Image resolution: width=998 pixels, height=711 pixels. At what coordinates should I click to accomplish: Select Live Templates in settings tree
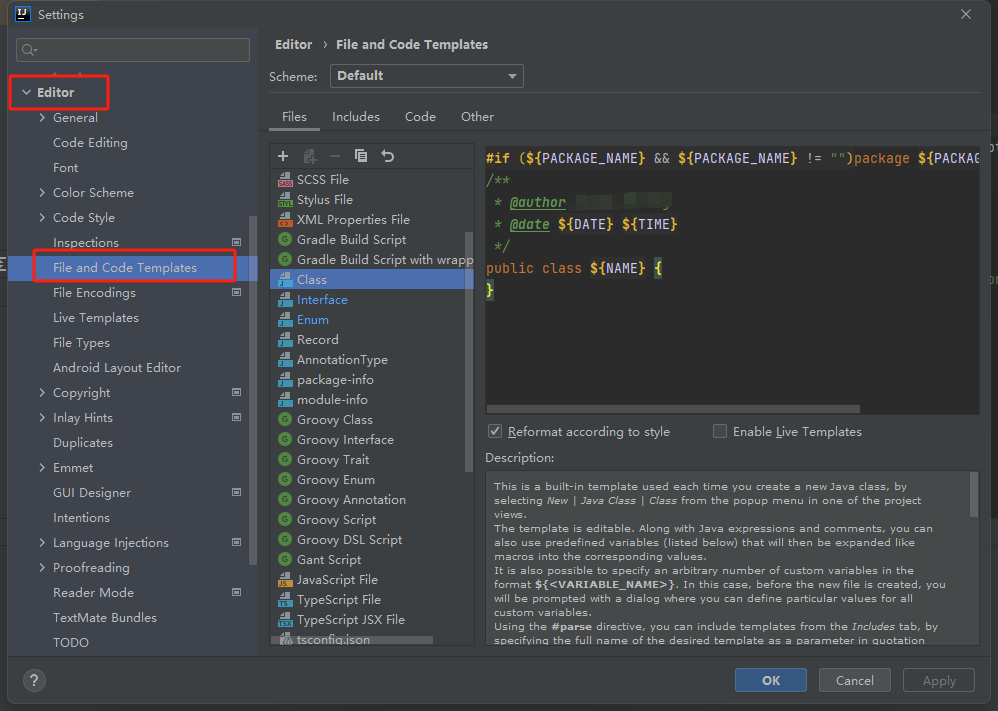click(95, 318)
